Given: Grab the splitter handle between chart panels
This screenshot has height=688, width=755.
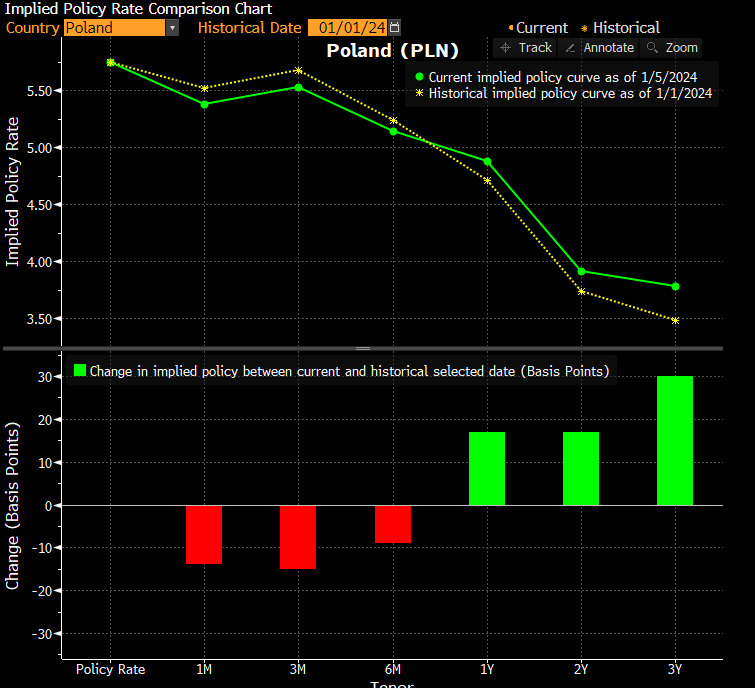Looking at the screenshot, I should (x=363, y=348).
